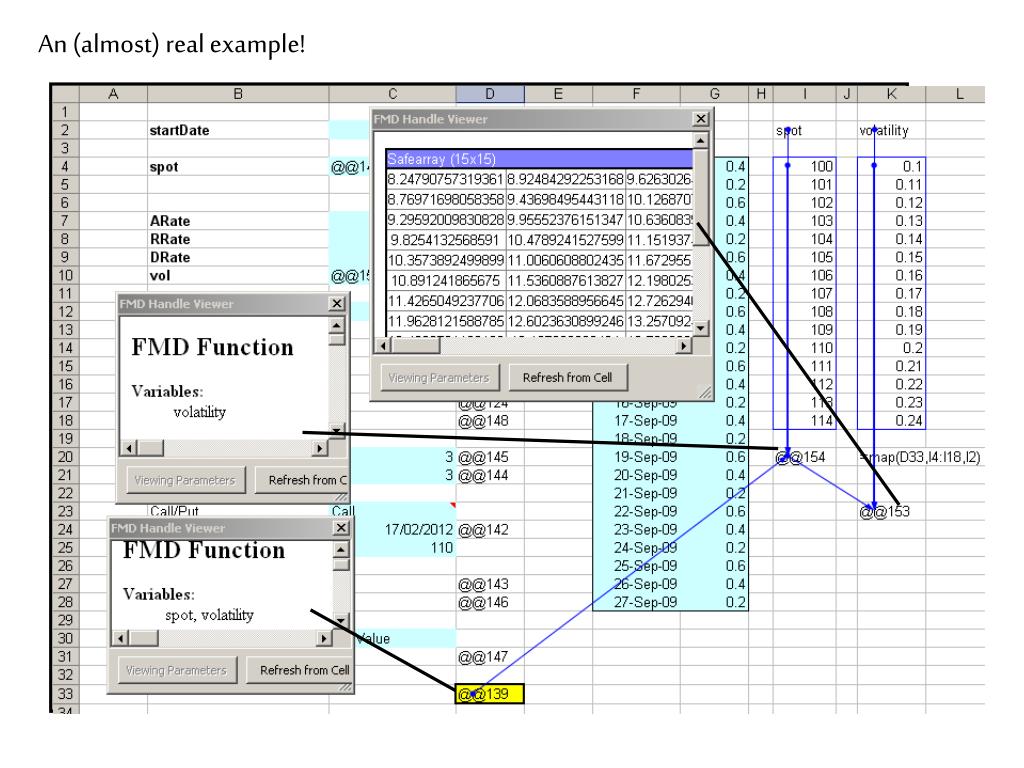Select the ARate label cell
1024x768 pixels.
pyautogui.click(x=238, y=221)
